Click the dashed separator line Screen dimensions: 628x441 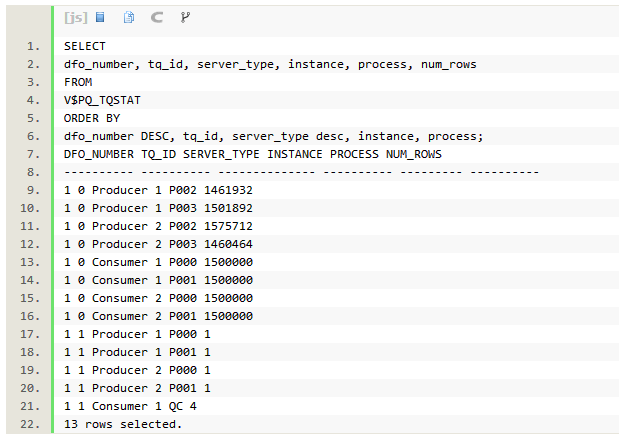[x=301, y=173]
